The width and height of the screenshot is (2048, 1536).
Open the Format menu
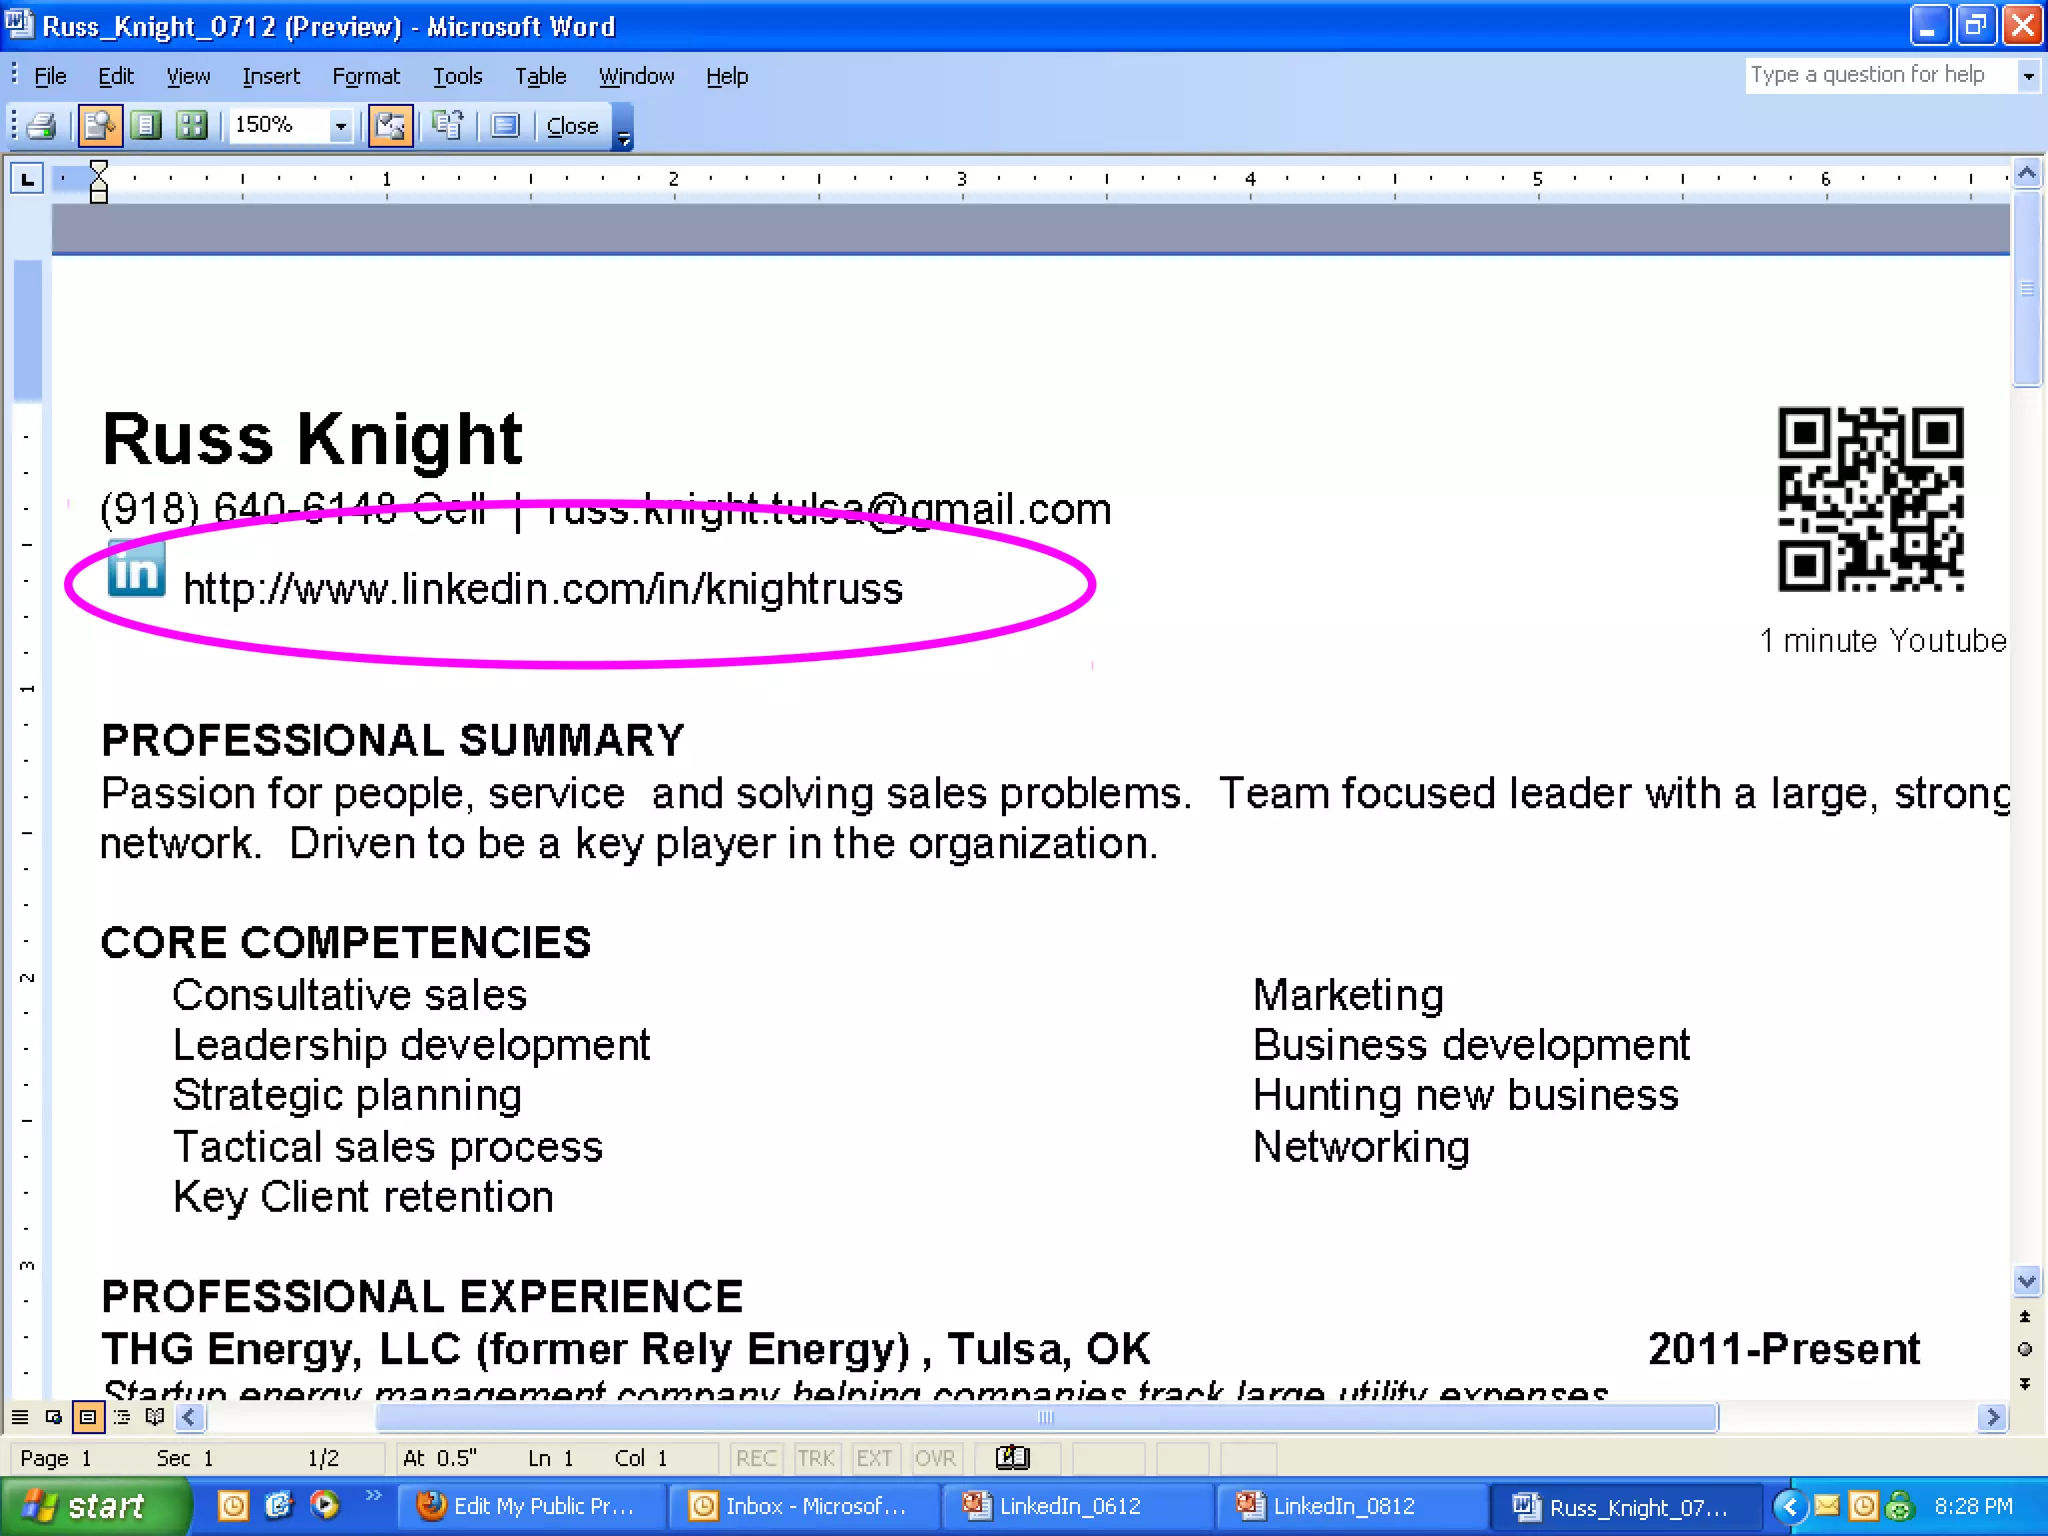[x=365, y=76]
